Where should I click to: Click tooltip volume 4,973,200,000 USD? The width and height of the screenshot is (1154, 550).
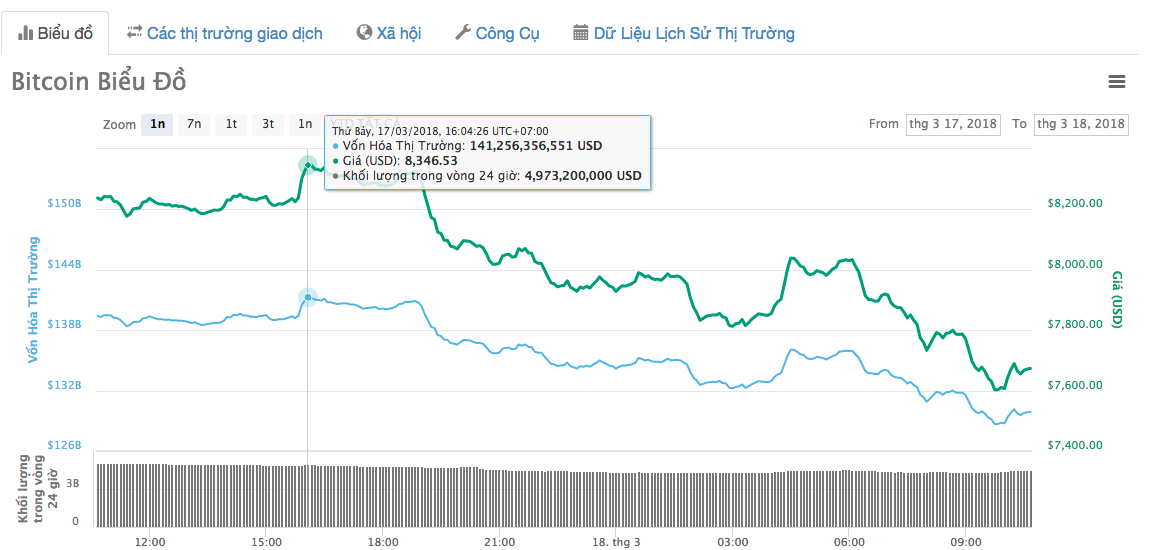pyautogui.click(x=583, y=175)
